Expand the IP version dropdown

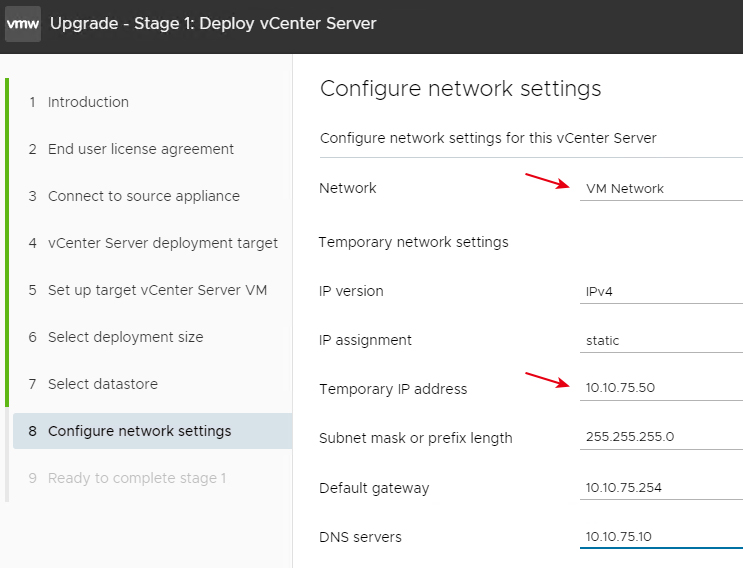(x=661, y=291)
